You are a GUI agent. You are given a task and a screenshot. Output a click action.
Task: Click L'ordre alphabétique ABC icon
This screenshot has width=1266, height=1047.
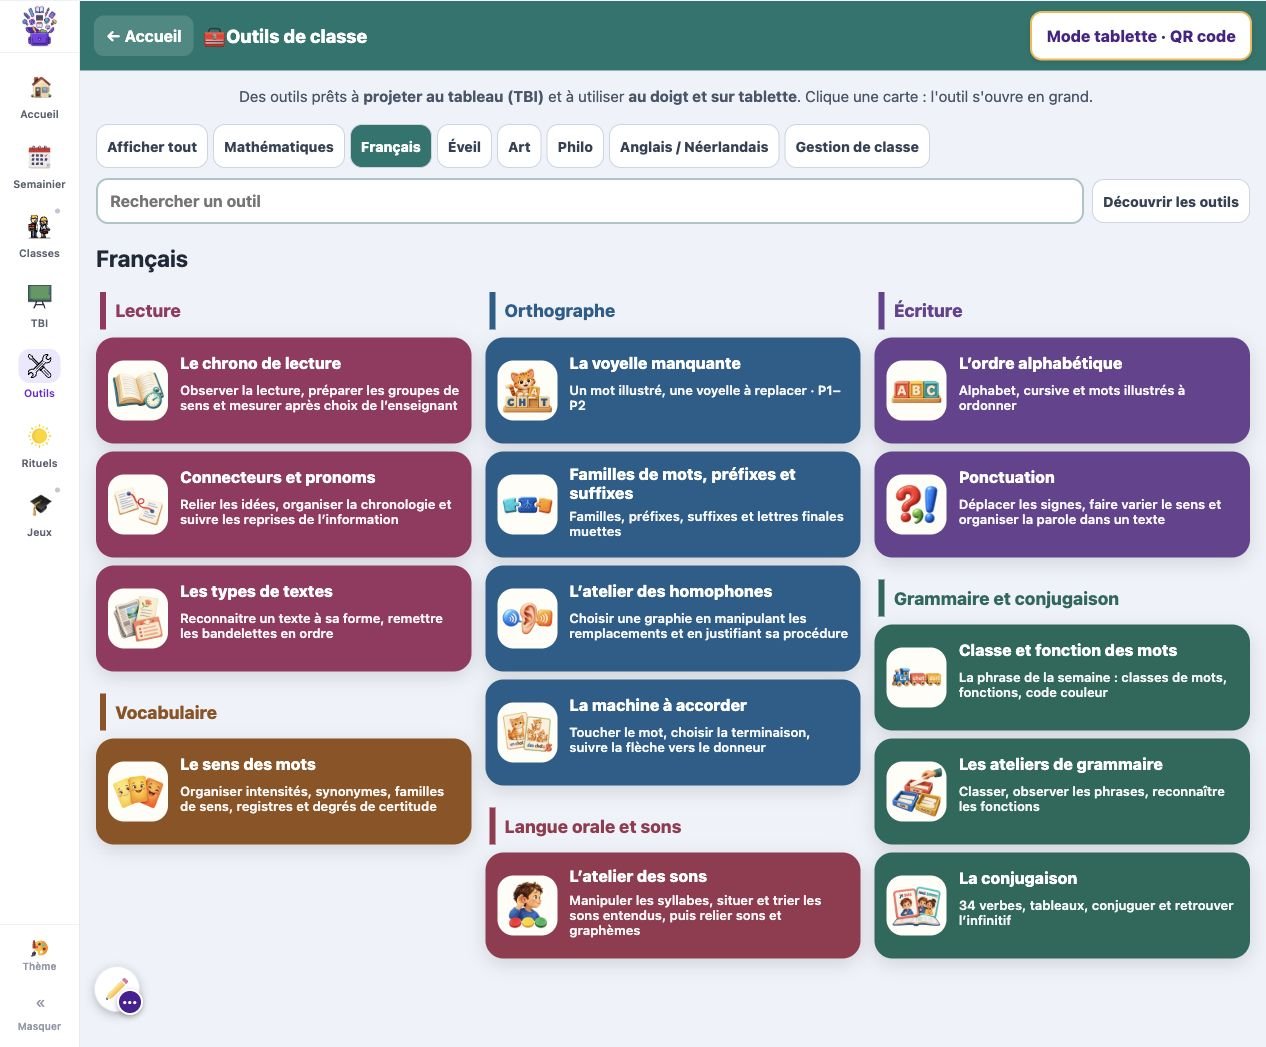click(916, 390)
